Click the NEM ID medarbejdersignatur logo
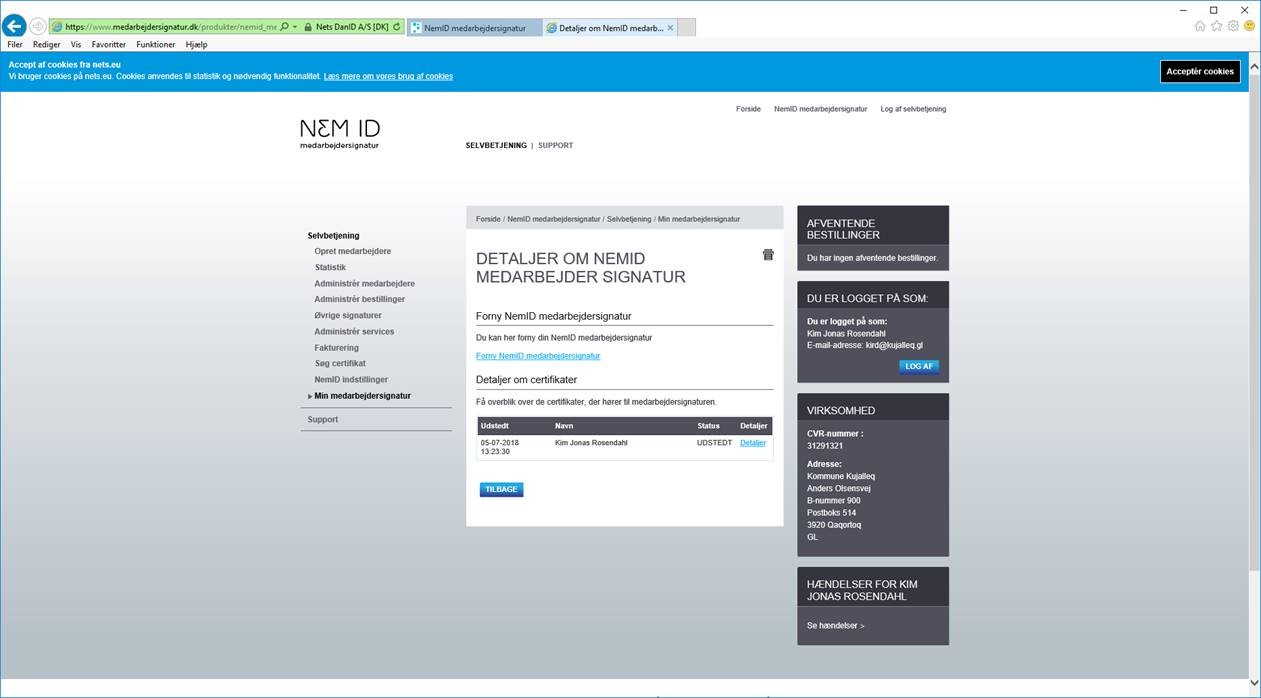Screen dimensions: 1261x698 pyautogui.click(x=340, y=134)
